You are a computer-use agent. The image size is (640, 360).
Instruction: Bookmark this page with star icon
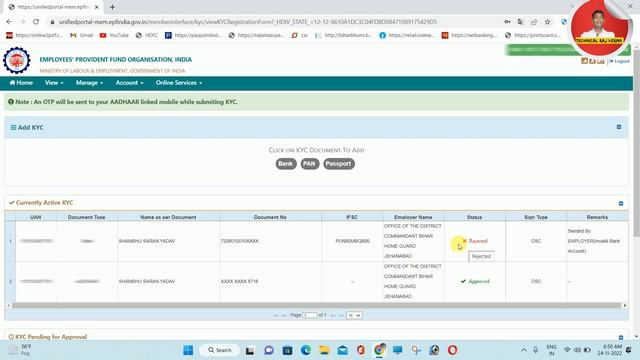(547, 22)
